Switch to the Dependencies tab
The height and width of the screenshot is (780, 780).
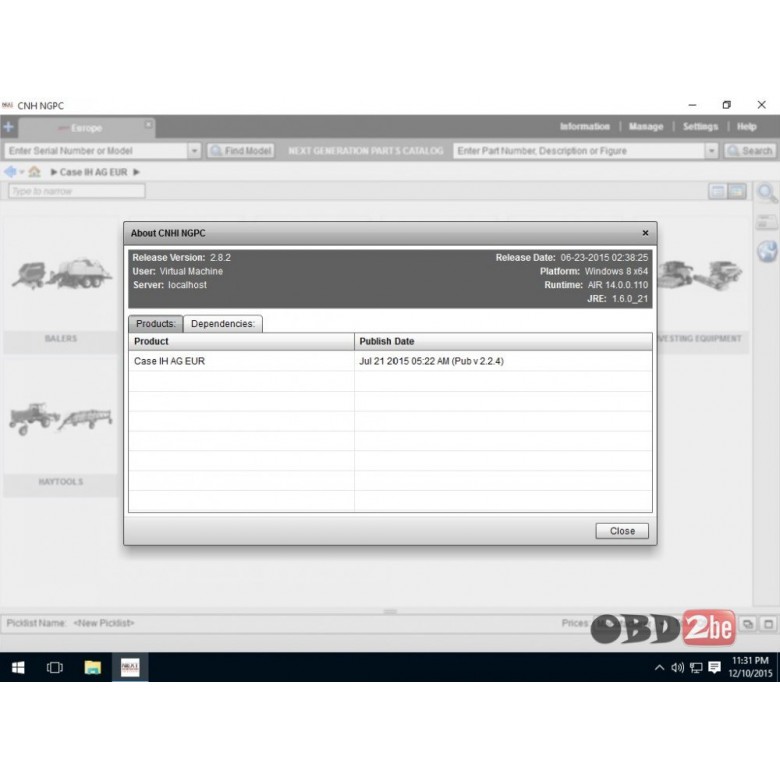pyautogui.click(x=222, y=324)
